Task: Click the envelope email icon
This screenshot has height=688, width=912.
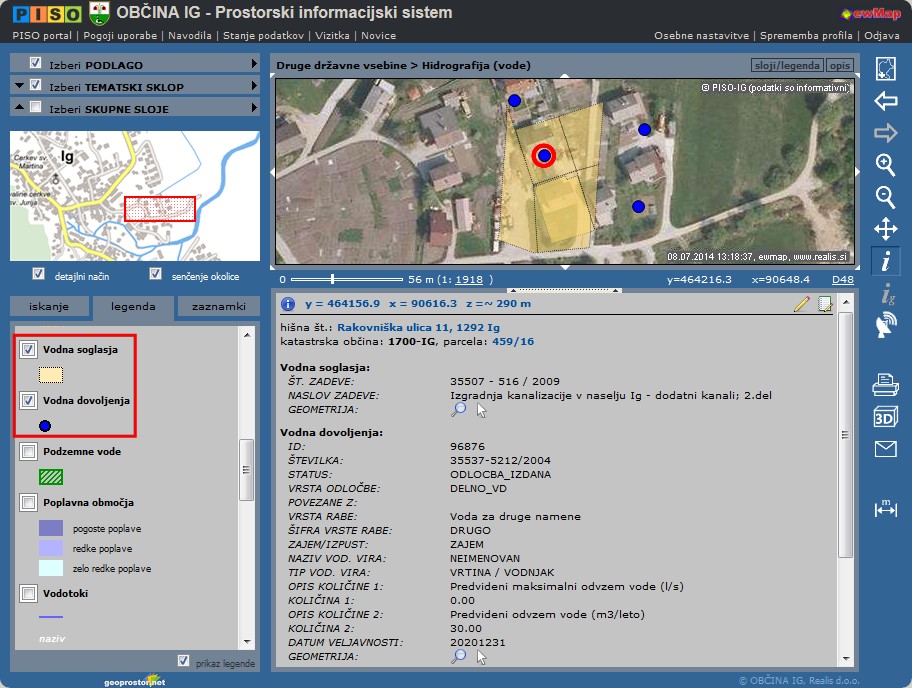Action: point(885,449)
